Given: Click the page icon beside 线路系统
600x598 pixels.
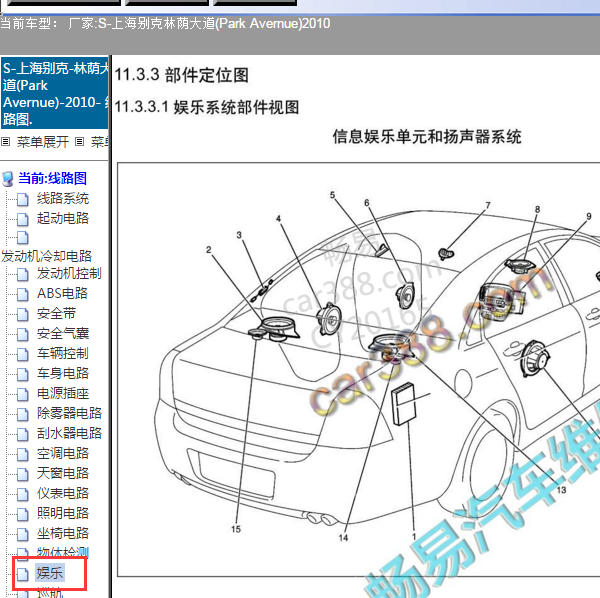Looking at the screenshot, I should tap(23, 199).
